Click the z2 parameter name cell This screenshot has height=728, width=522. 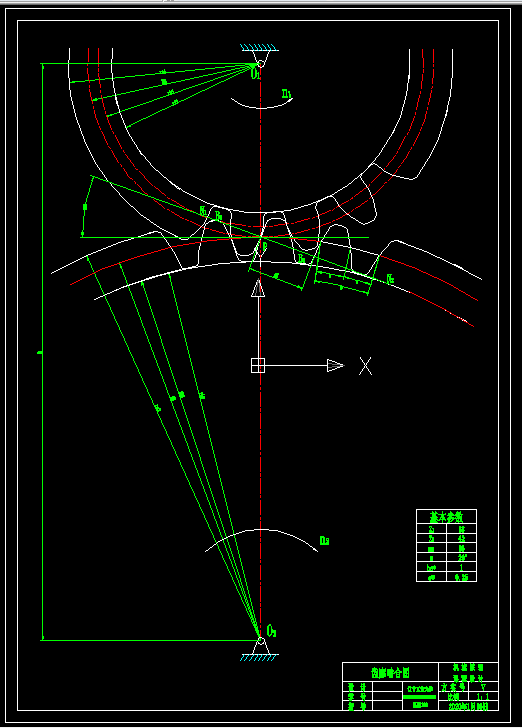click(x=431, y=538)
